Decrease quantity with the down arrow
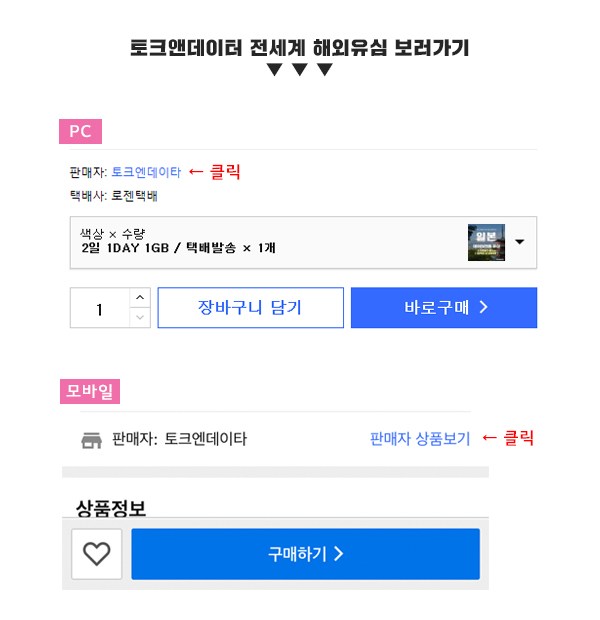The height and width of the screenshot is (620, 600). (x=140, y=318)
